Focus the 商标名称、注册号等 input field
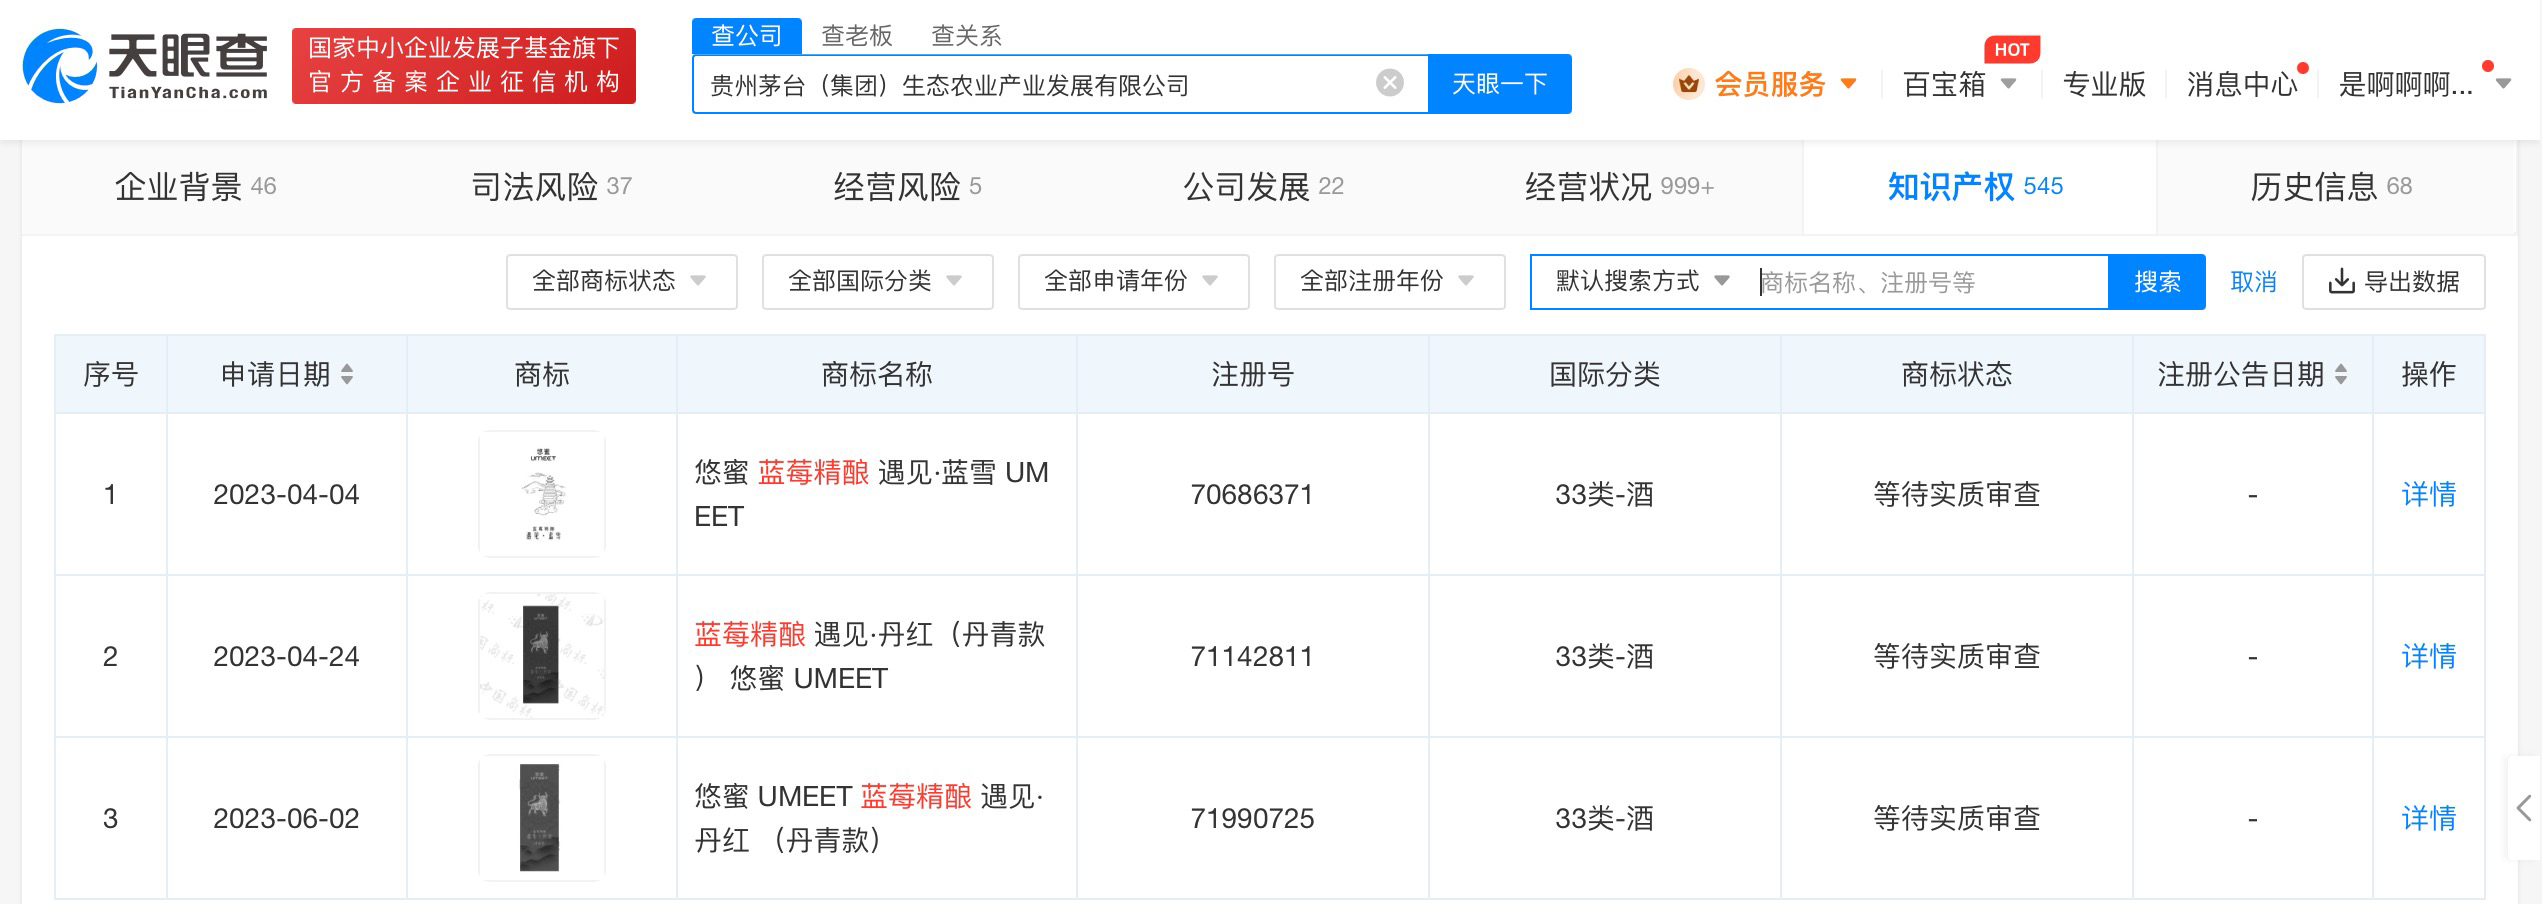The height and width of the screenshot is (904, 2542). click(1930, 282)
